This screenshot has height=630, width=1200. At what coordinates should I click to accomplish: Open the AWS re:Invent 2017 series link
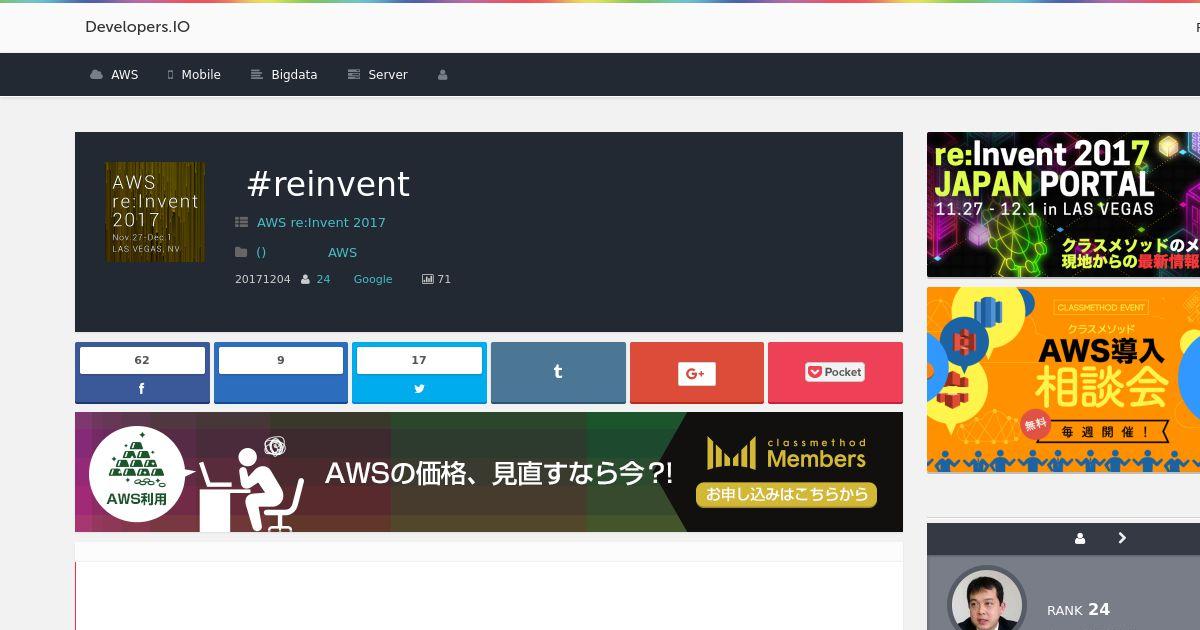click(321, 222)
